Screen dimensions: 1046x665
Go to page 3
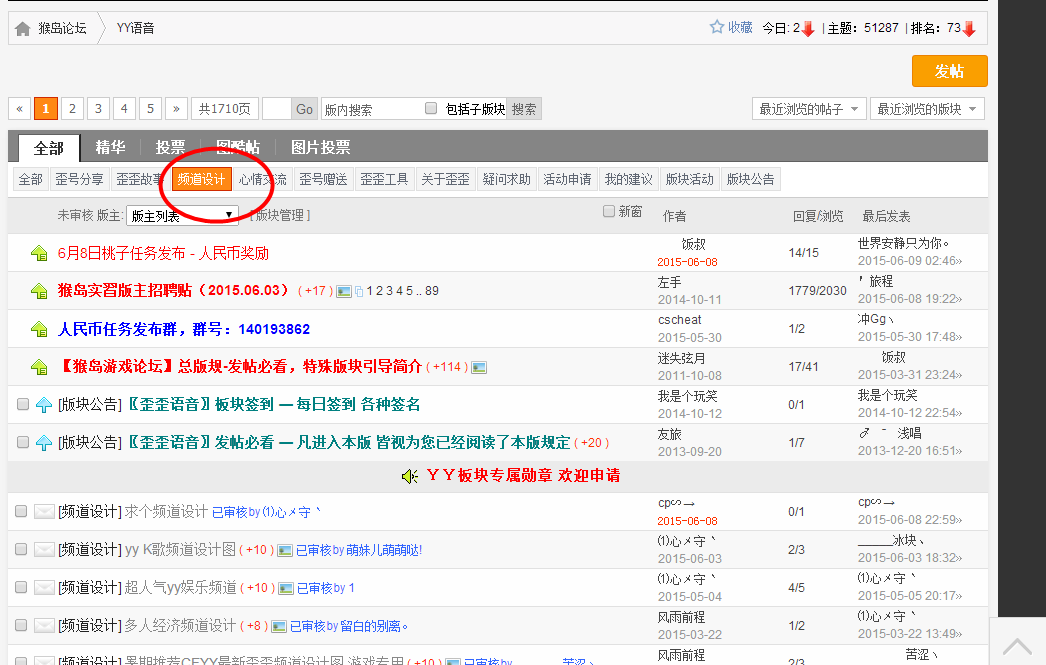[98, 109]
